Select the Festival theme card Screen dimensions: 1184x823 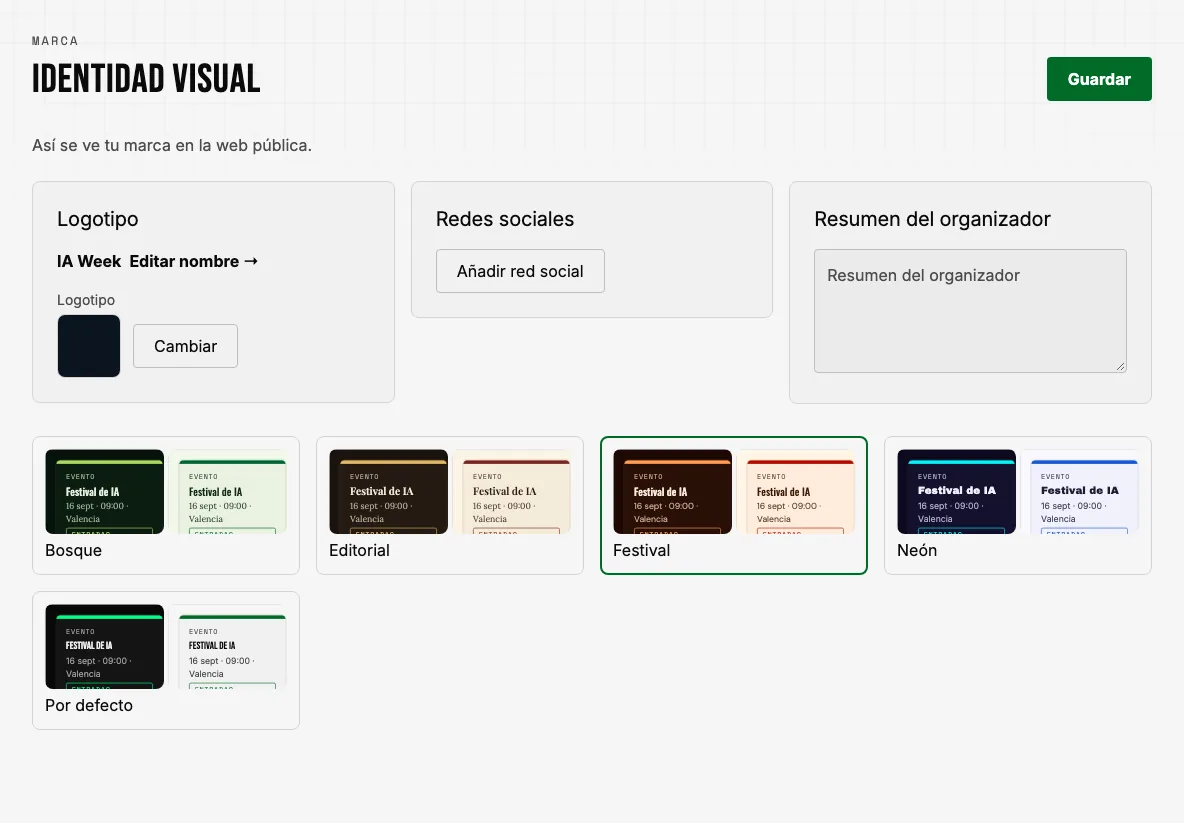734,505
